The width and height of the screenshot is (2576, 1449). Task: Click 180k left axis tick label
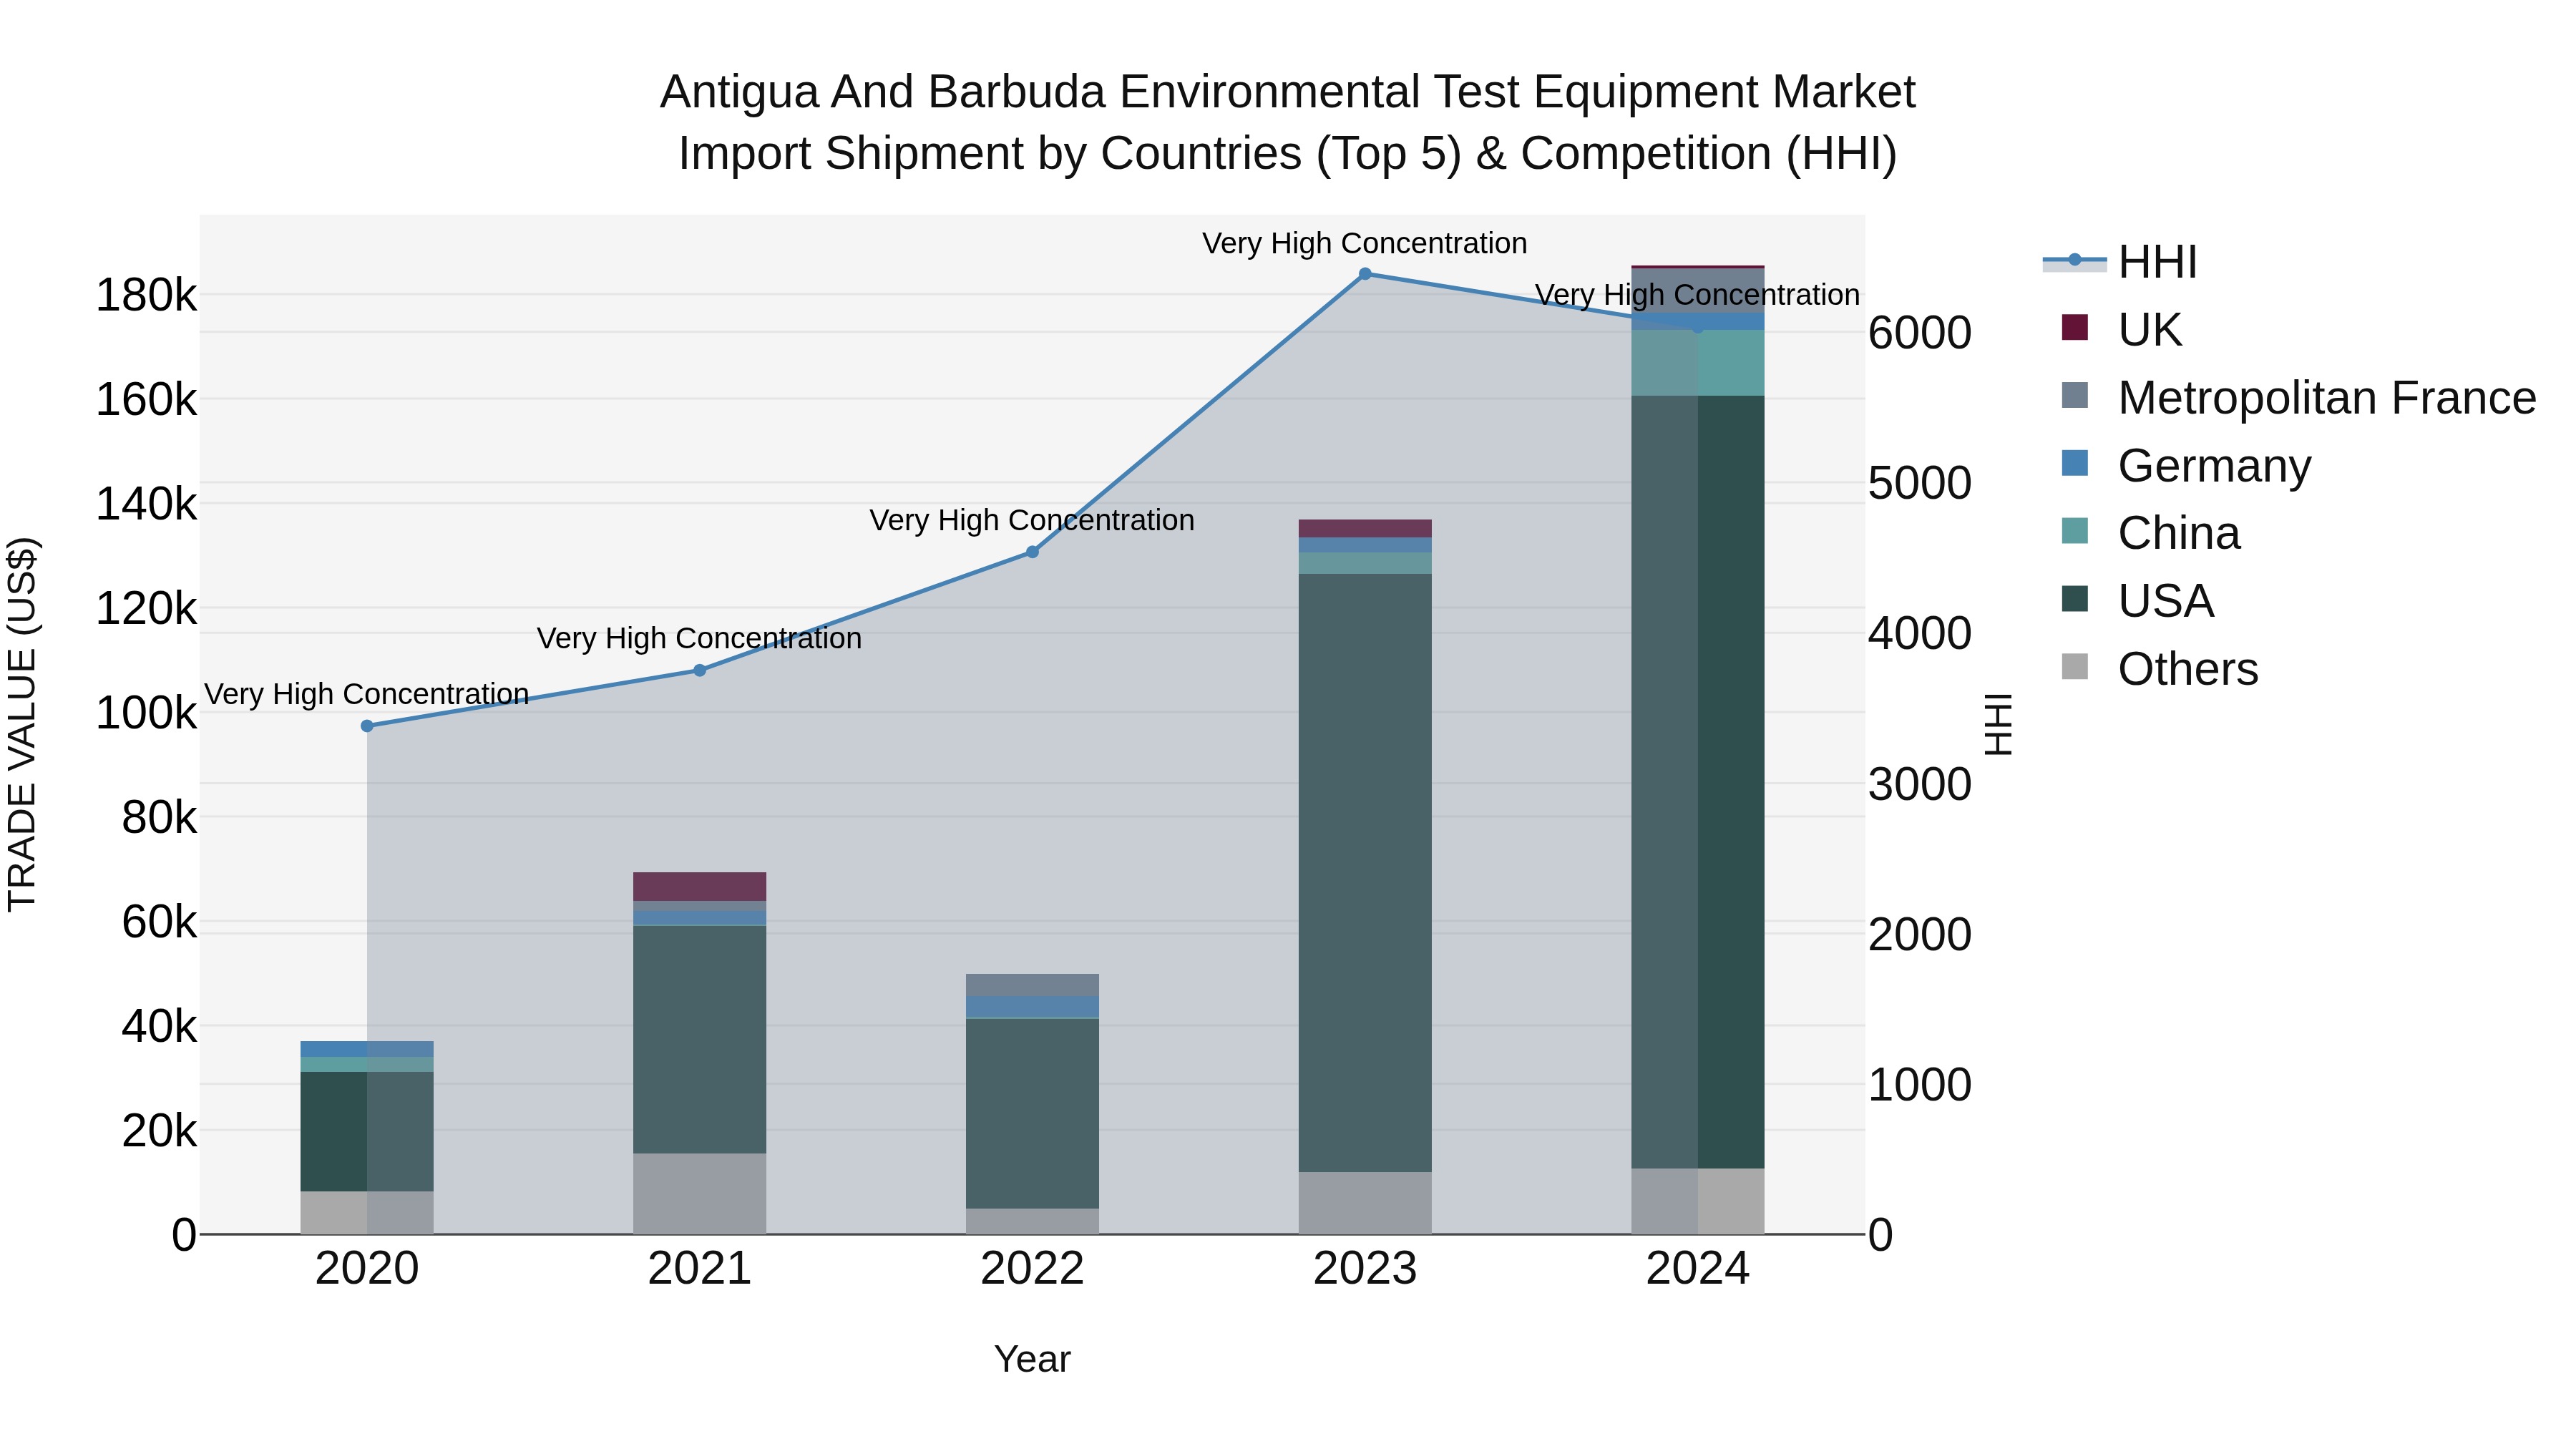pos(147,295)
